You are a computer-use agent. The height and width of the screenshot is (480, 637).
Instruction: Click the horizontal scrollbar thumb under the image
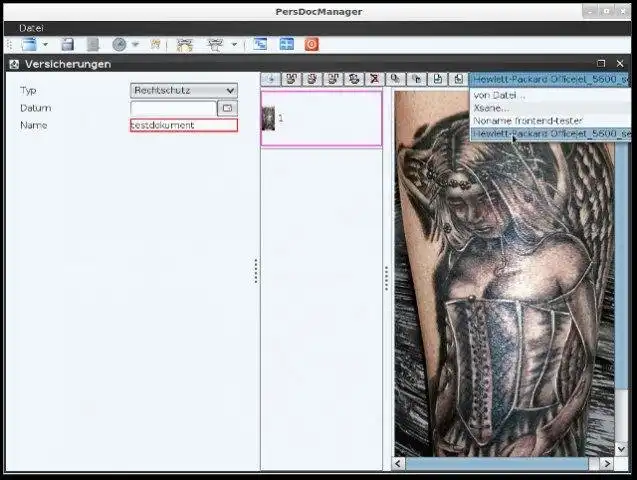click(497, 463)
